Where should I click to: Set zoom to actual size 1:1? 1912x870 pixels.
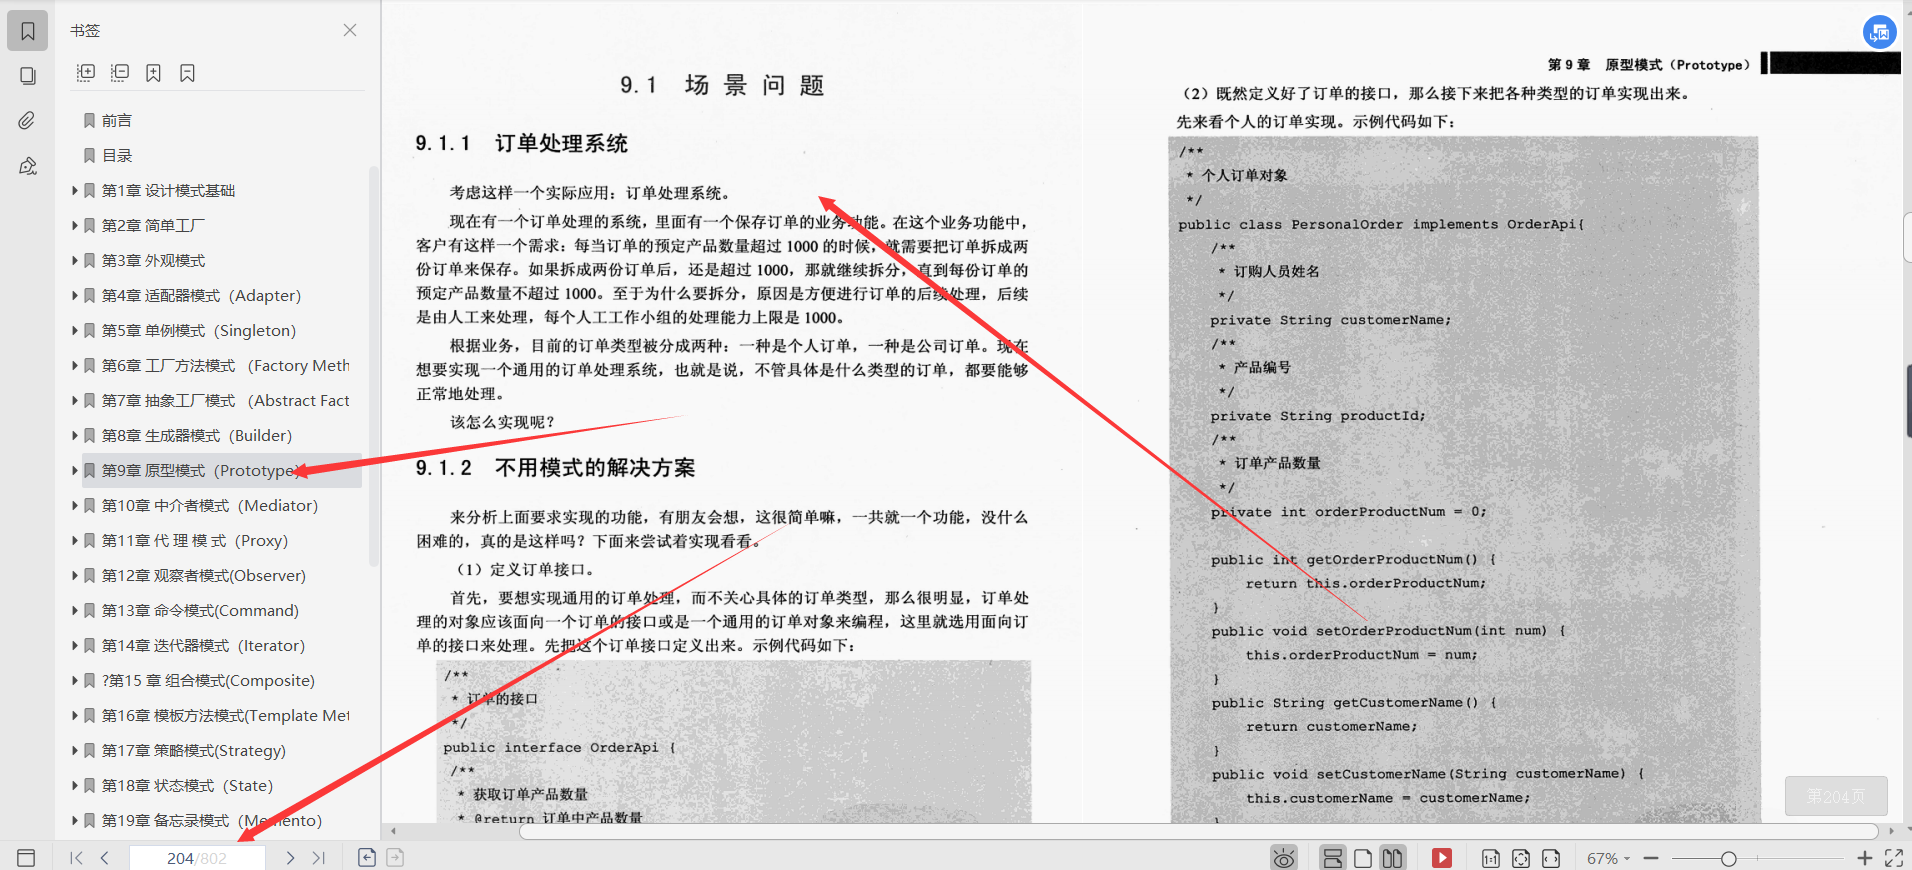(x=1490, y=858)
